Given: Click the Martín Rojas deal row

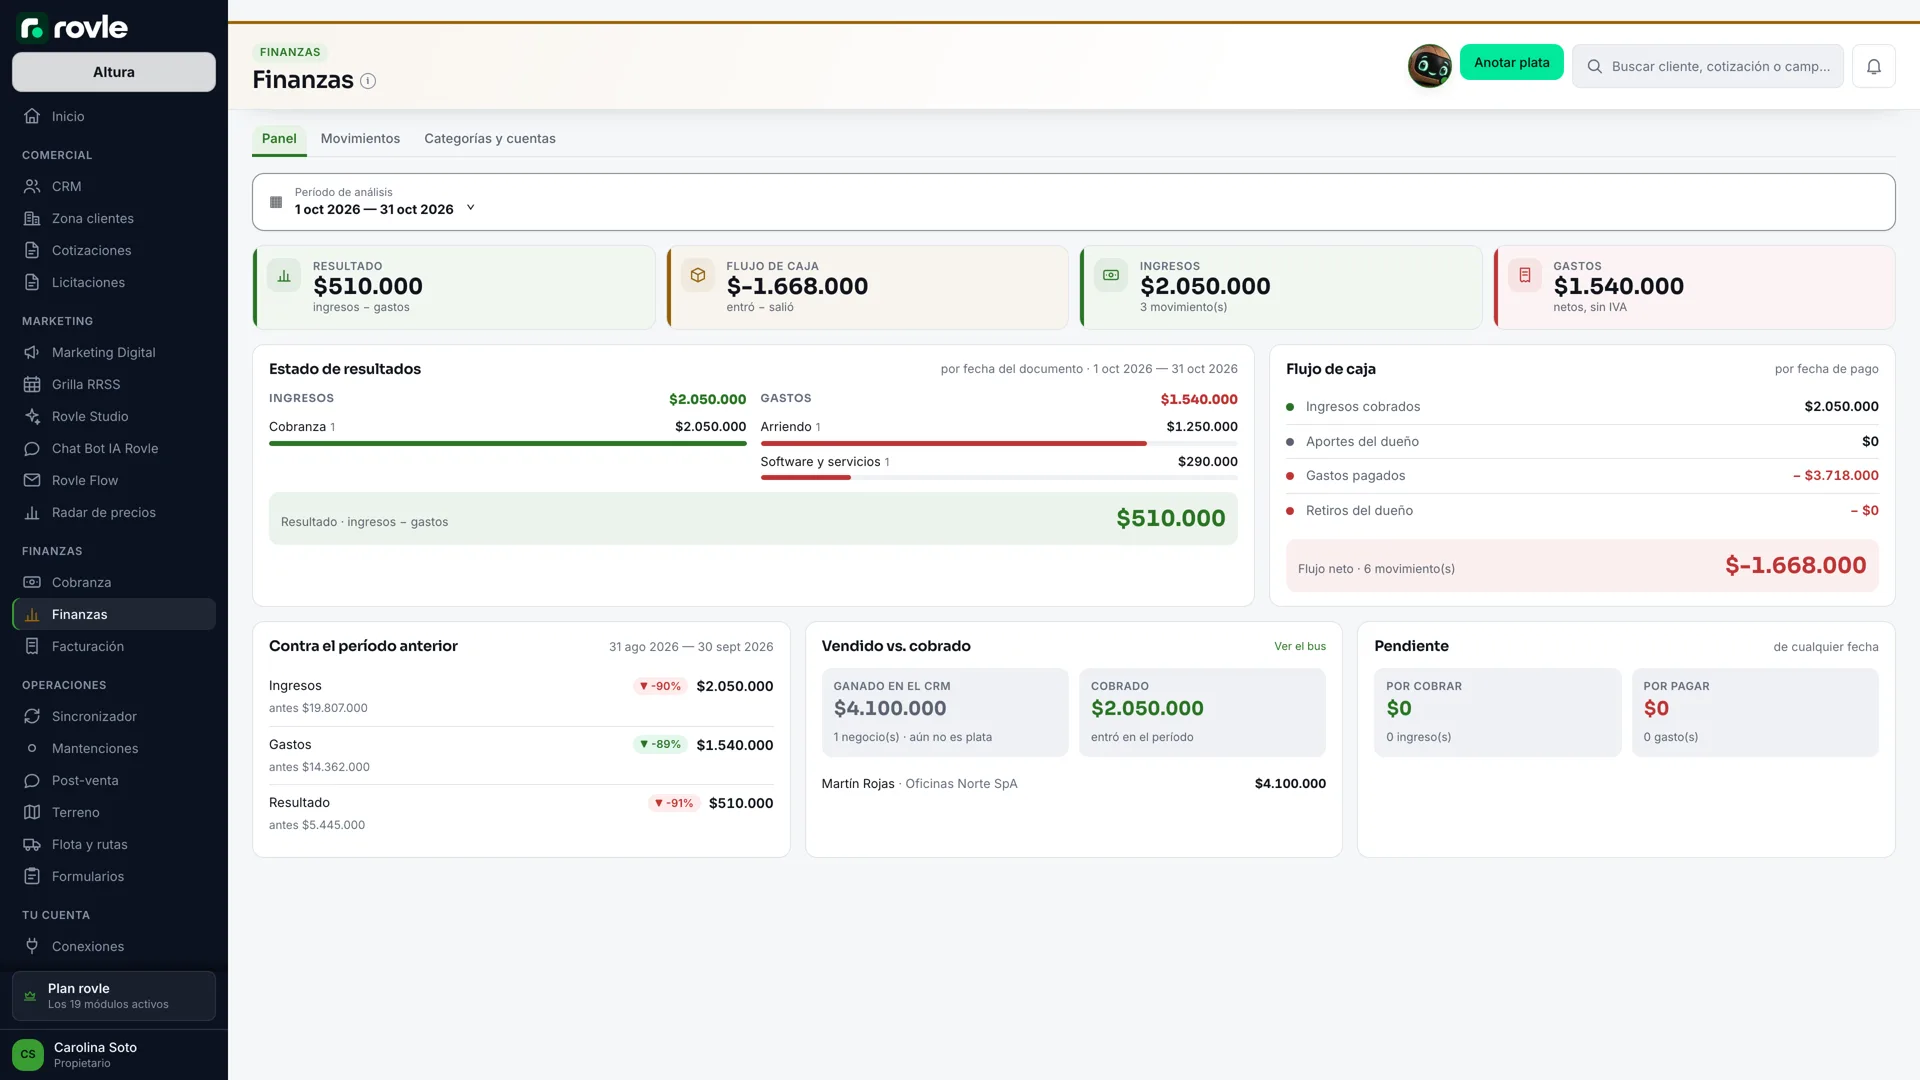Looking at the screenshot, I should [x=1074, y=784].
